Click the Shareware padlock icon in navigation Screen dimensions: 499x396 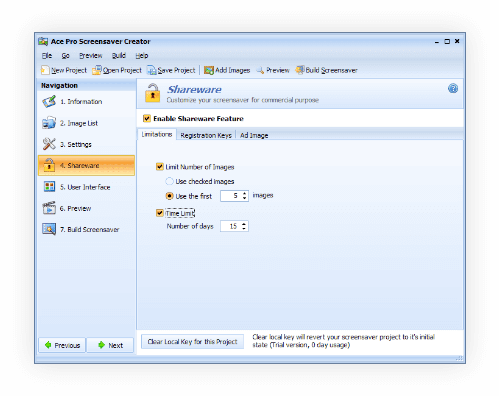pos(49,165)
